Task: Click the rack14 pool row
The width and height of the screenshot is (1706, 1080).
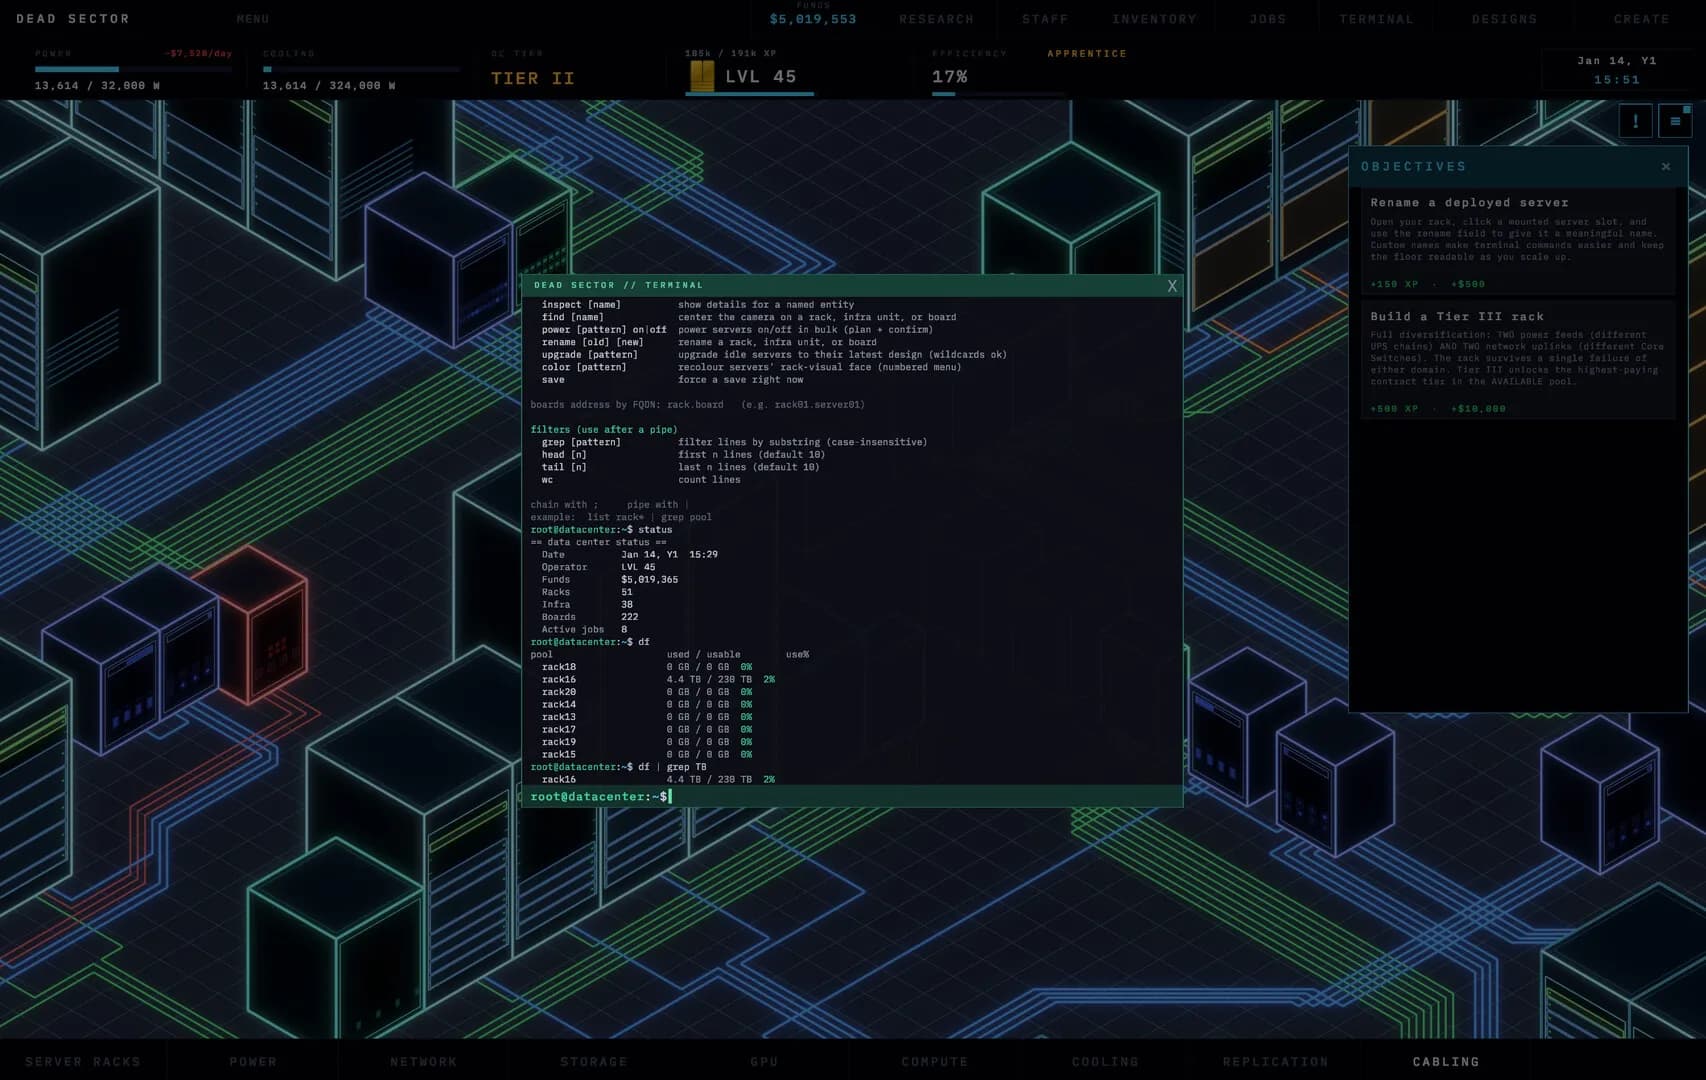Action: [647, 705]
